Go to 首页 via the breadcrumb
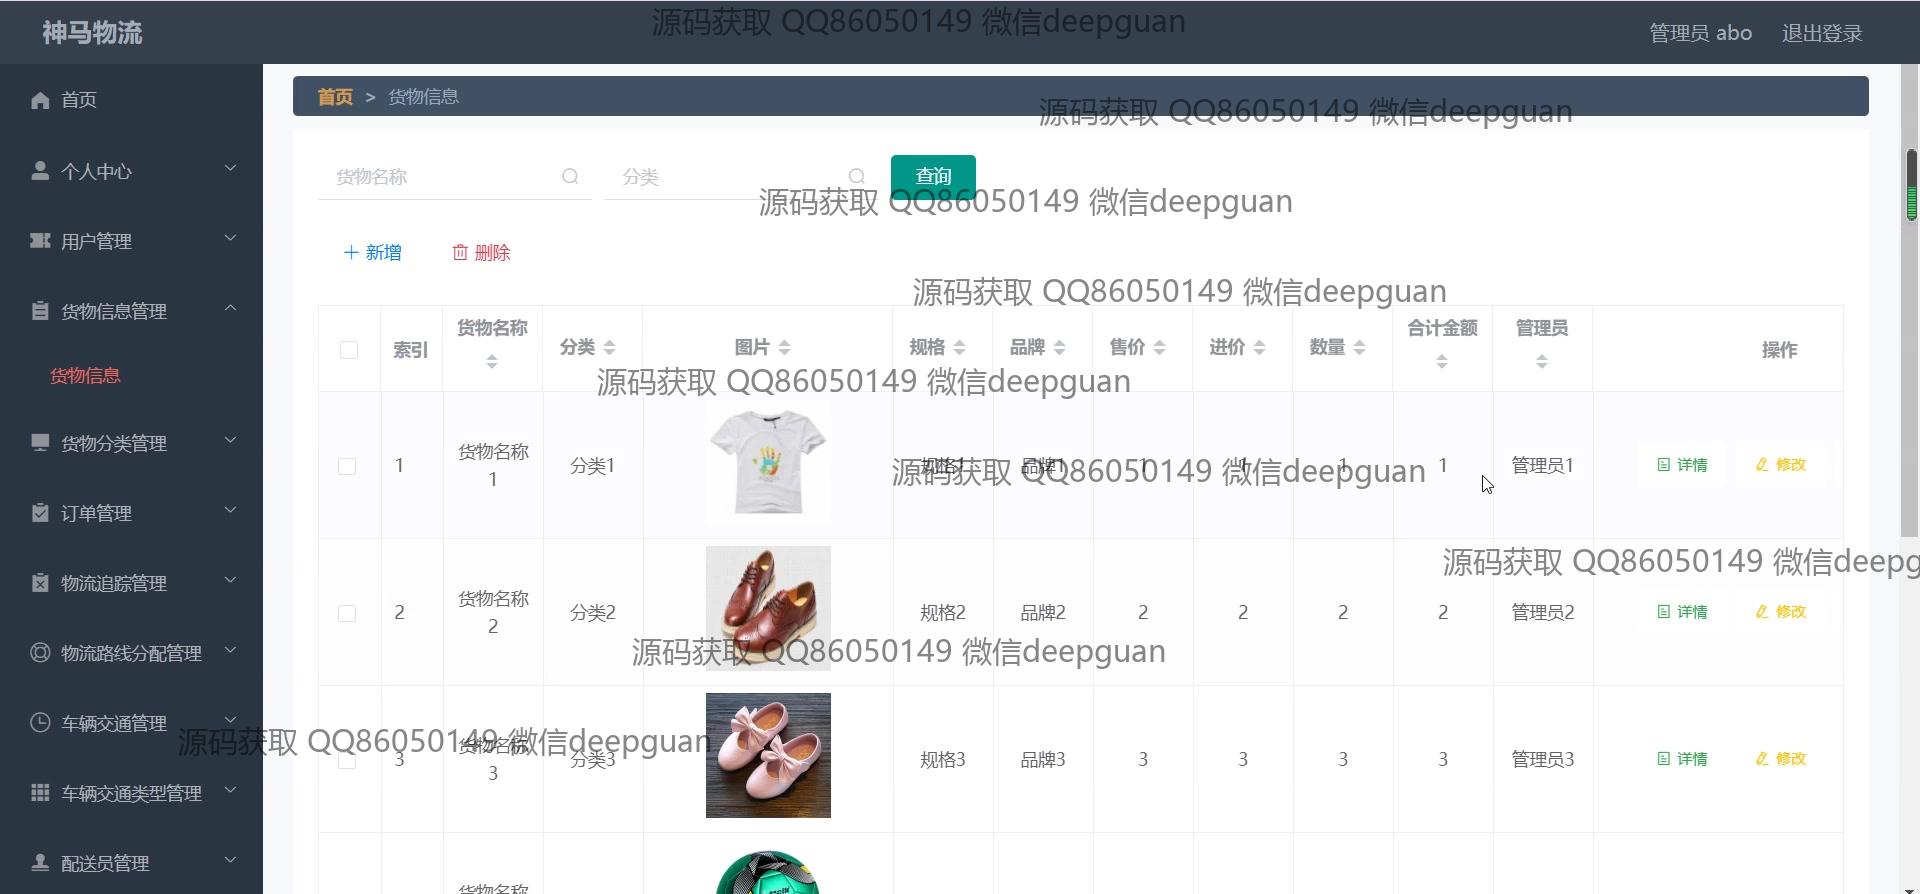 coord(335,97)
